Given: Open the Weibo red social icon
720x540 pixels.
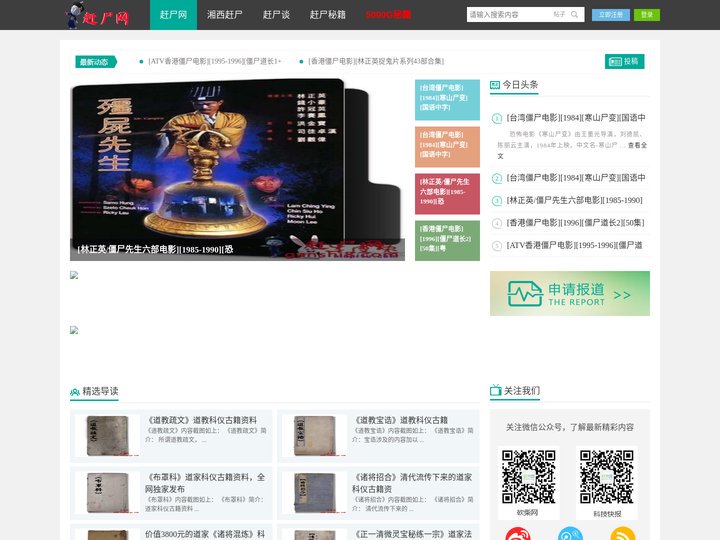Looking at the screenshot, I should [518, 534].
